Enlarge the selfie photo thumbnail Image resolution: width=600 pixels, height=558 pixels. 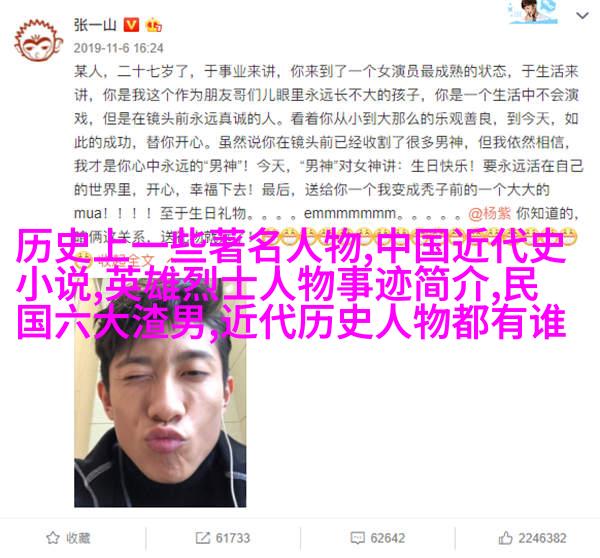click(x=160, y=392)
